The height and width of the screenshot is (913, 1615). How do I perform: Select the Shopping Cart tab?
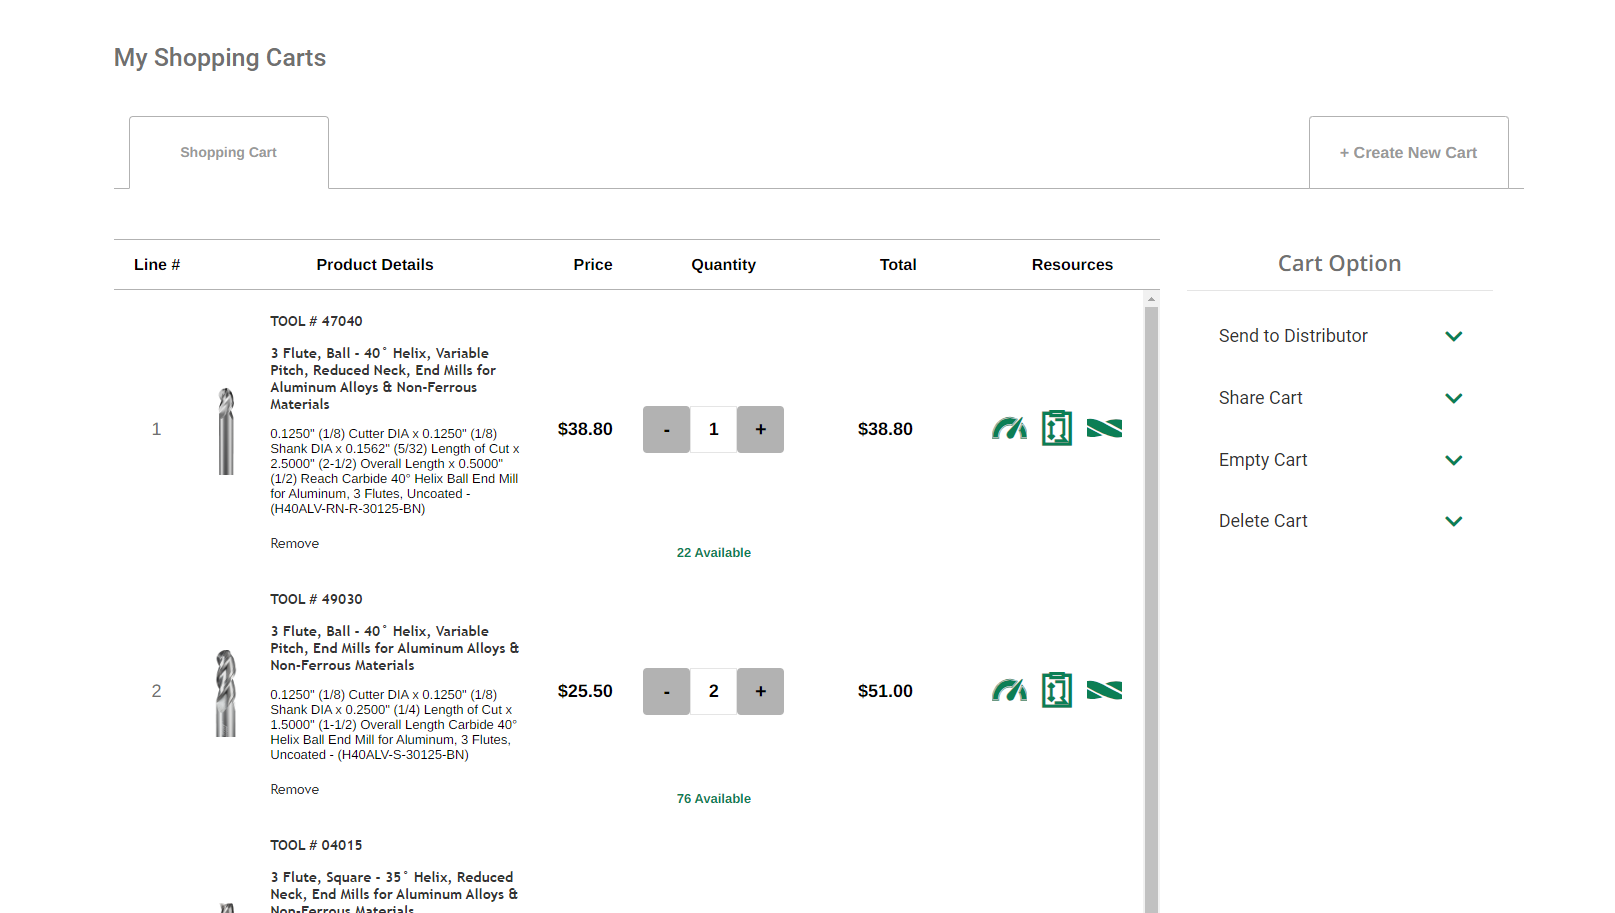(x=228, y=153)
